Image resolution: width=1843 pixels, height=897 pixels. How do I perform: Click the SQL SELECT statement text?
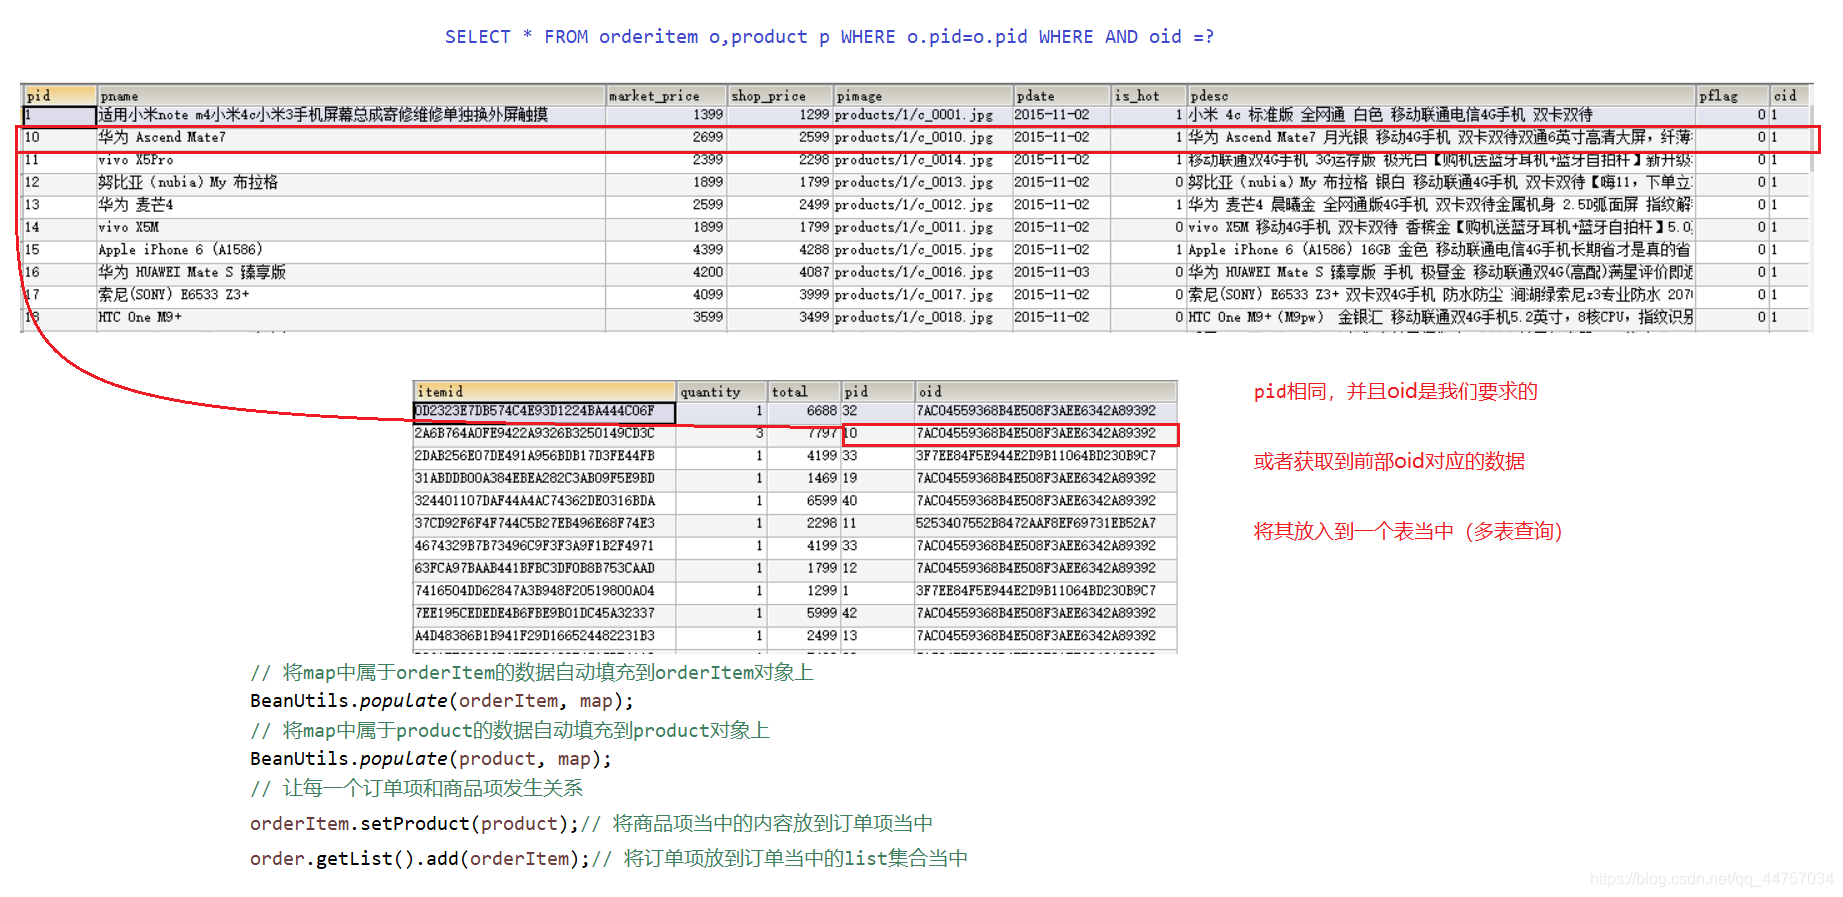pos(829,37)
